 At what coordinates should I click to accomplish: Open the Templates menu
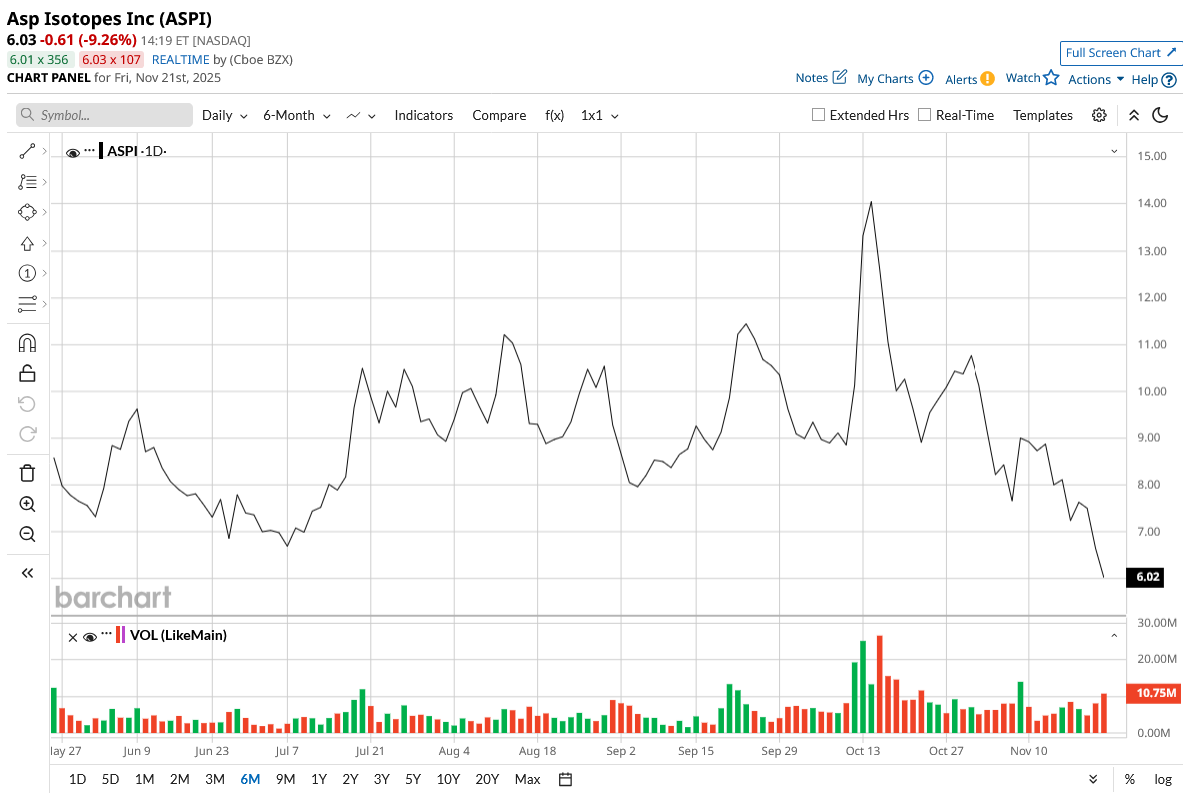click(x=1043, y=115)
